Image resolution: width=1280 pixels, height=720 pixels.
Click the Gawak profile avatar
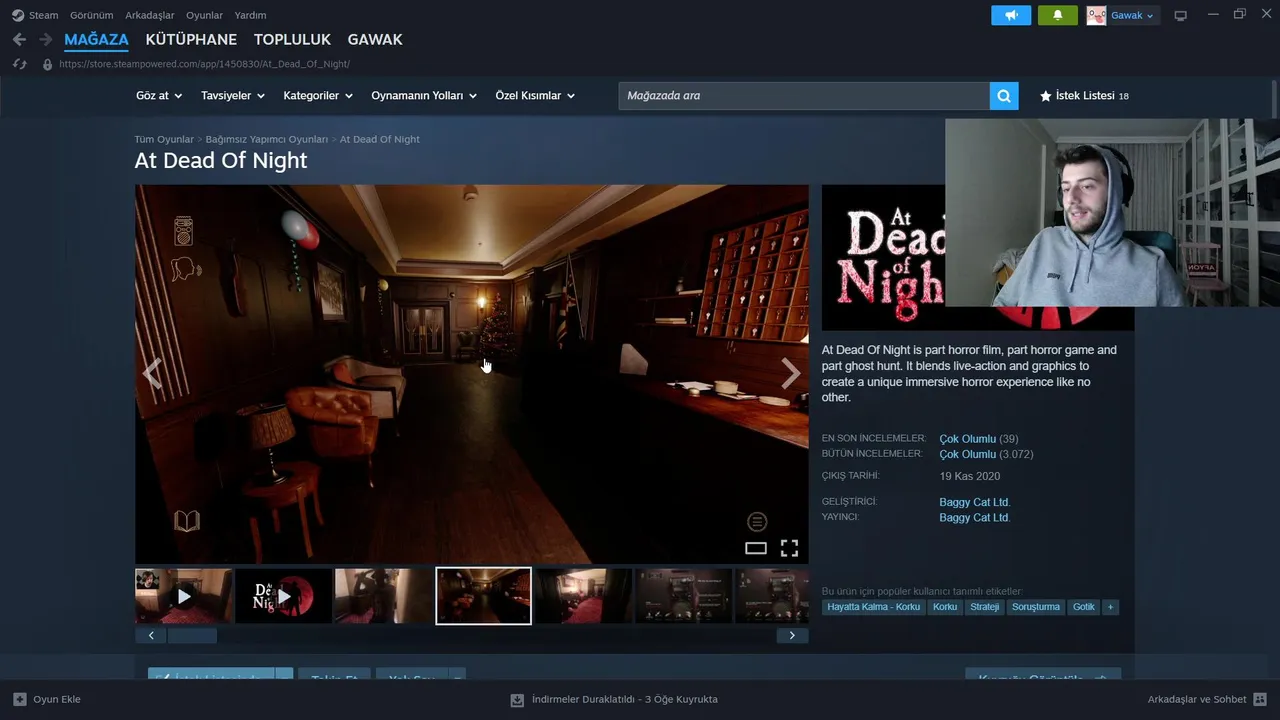1096,15
